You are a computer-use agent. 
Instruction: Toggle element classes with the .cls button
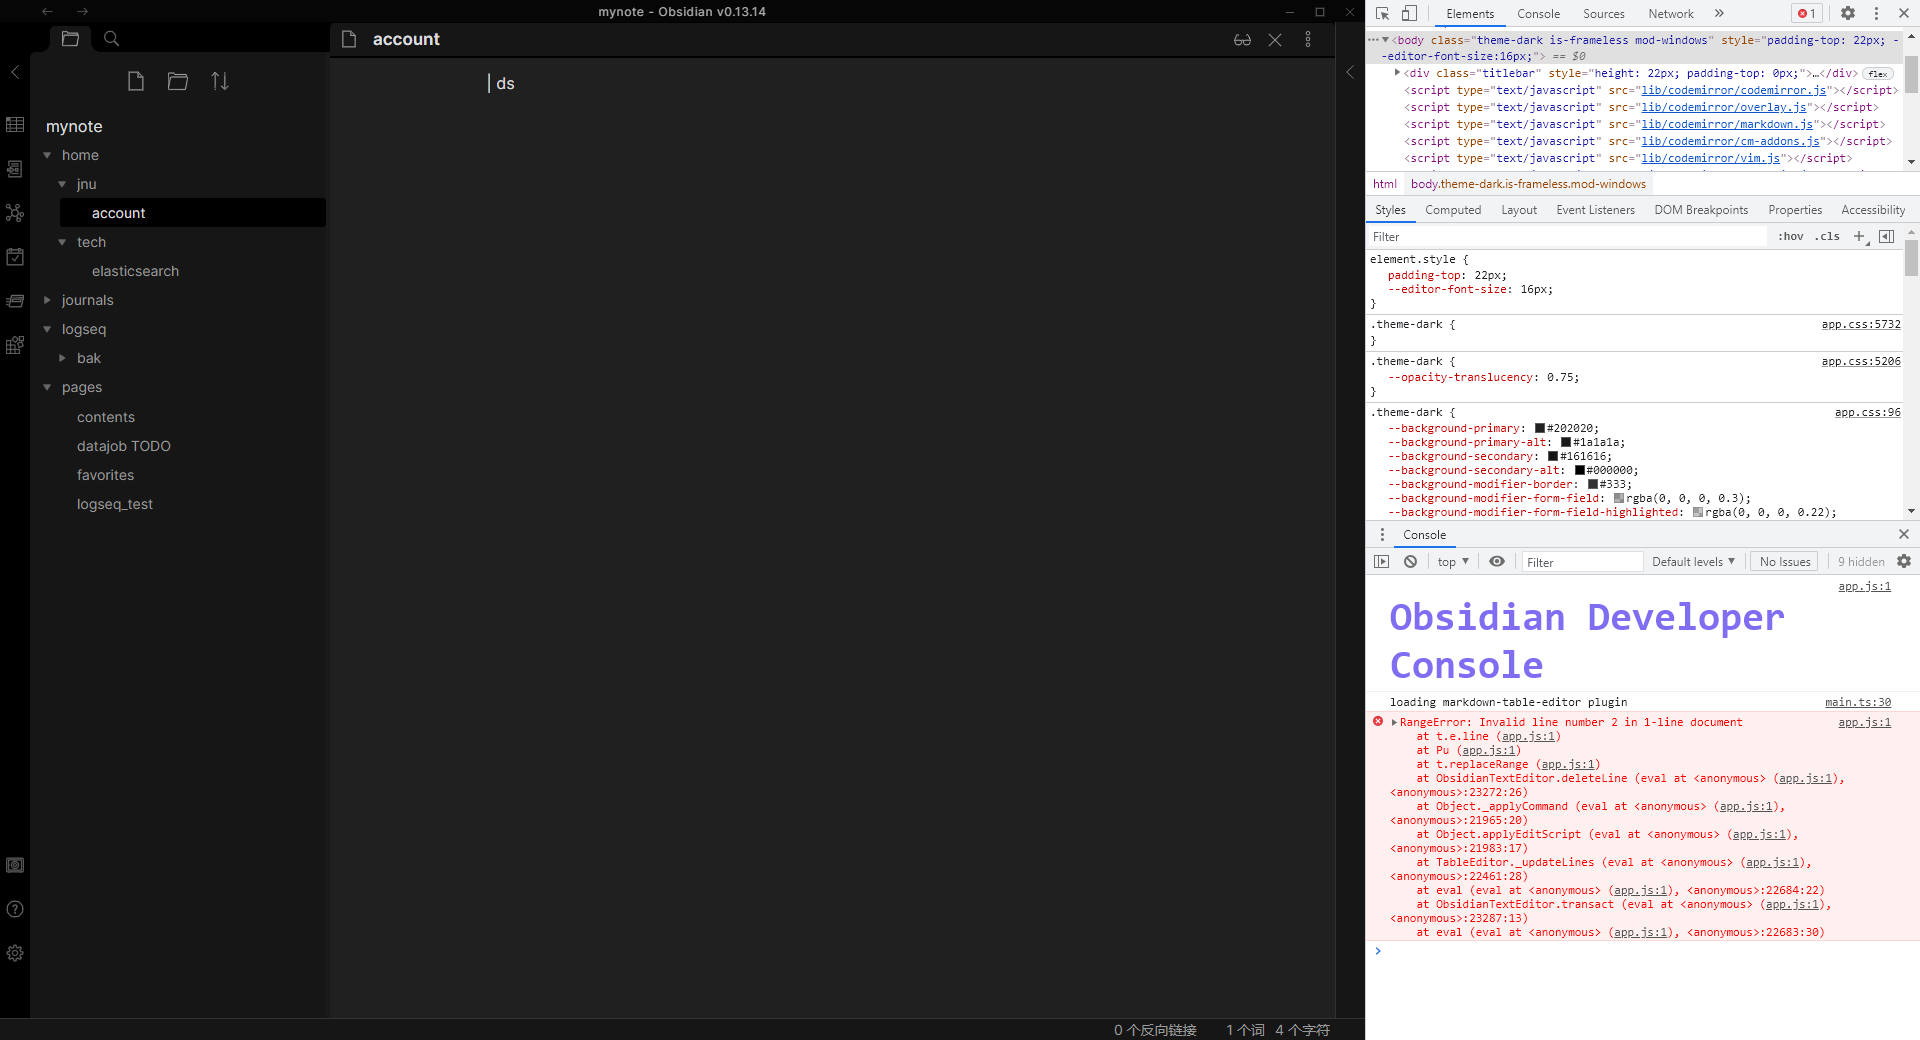tap(1827, 236)
